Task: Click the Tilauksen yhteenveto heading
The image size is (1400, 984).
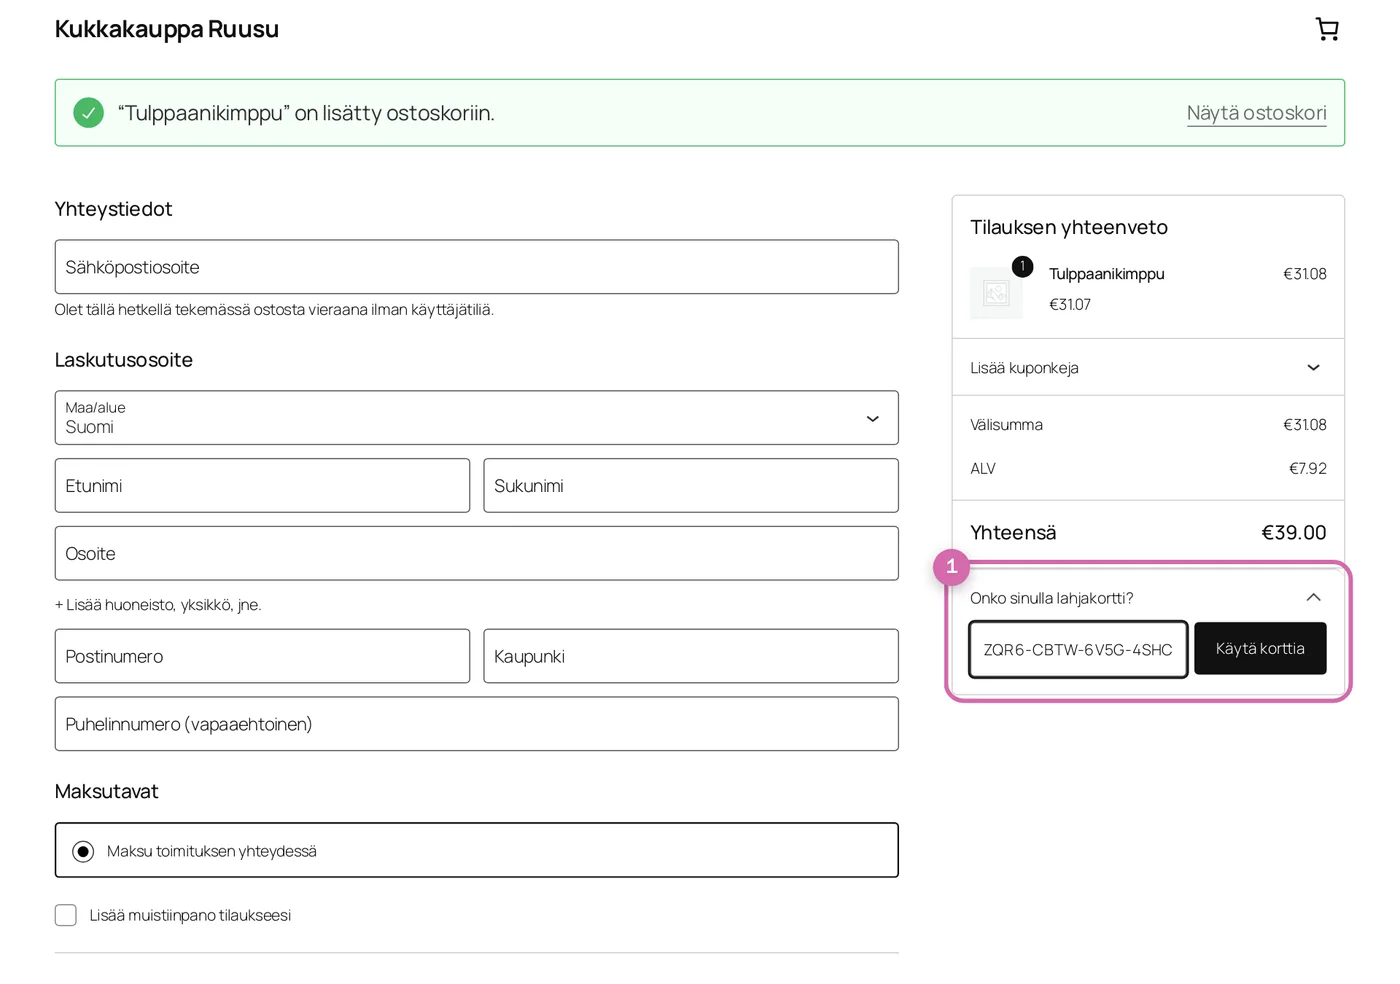Action: point(1069,227)
